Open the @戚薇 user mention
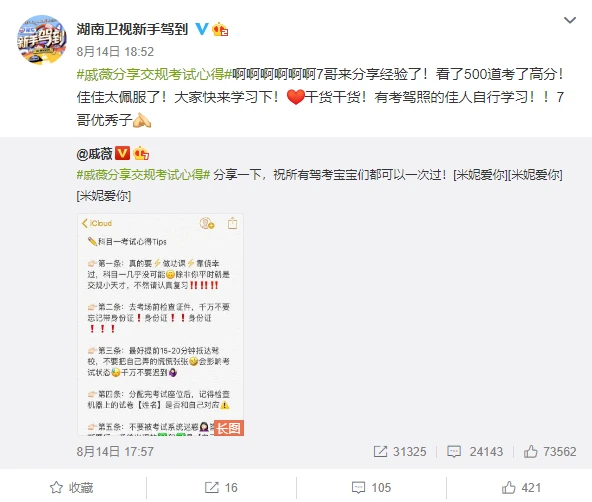 95,154
